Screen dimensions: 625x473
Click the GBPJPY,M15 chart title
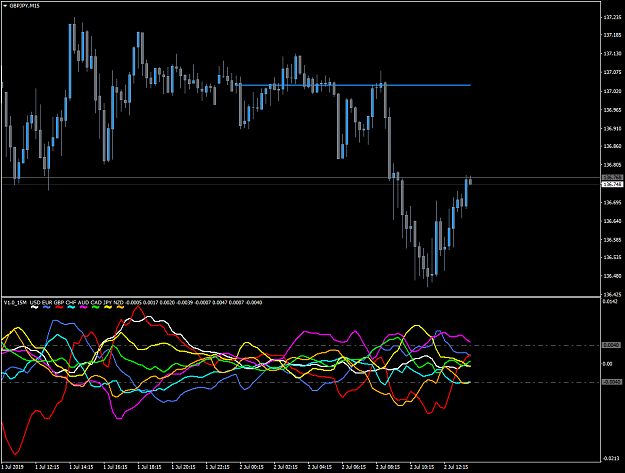click(x=24, y=6)
